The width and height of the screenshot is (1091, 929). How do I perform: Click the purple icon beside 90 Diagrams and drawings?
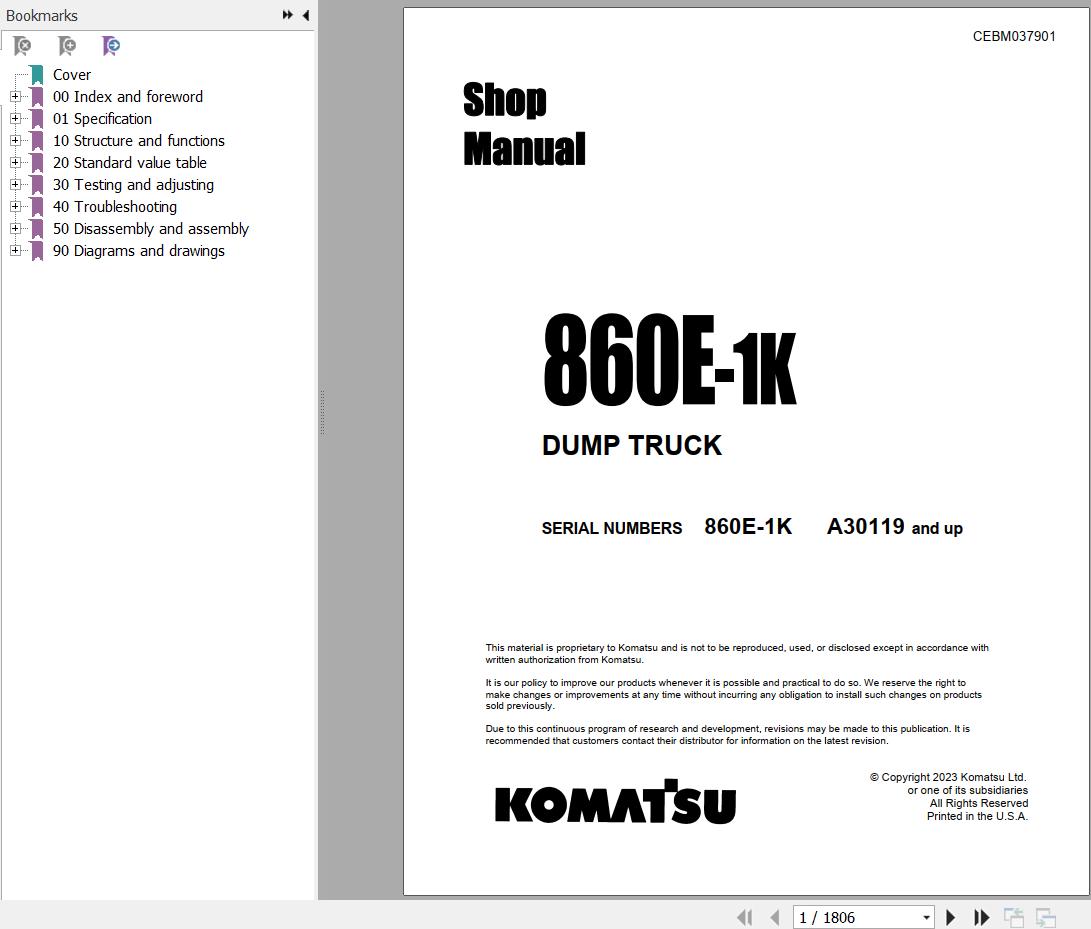tap(37, 251)
